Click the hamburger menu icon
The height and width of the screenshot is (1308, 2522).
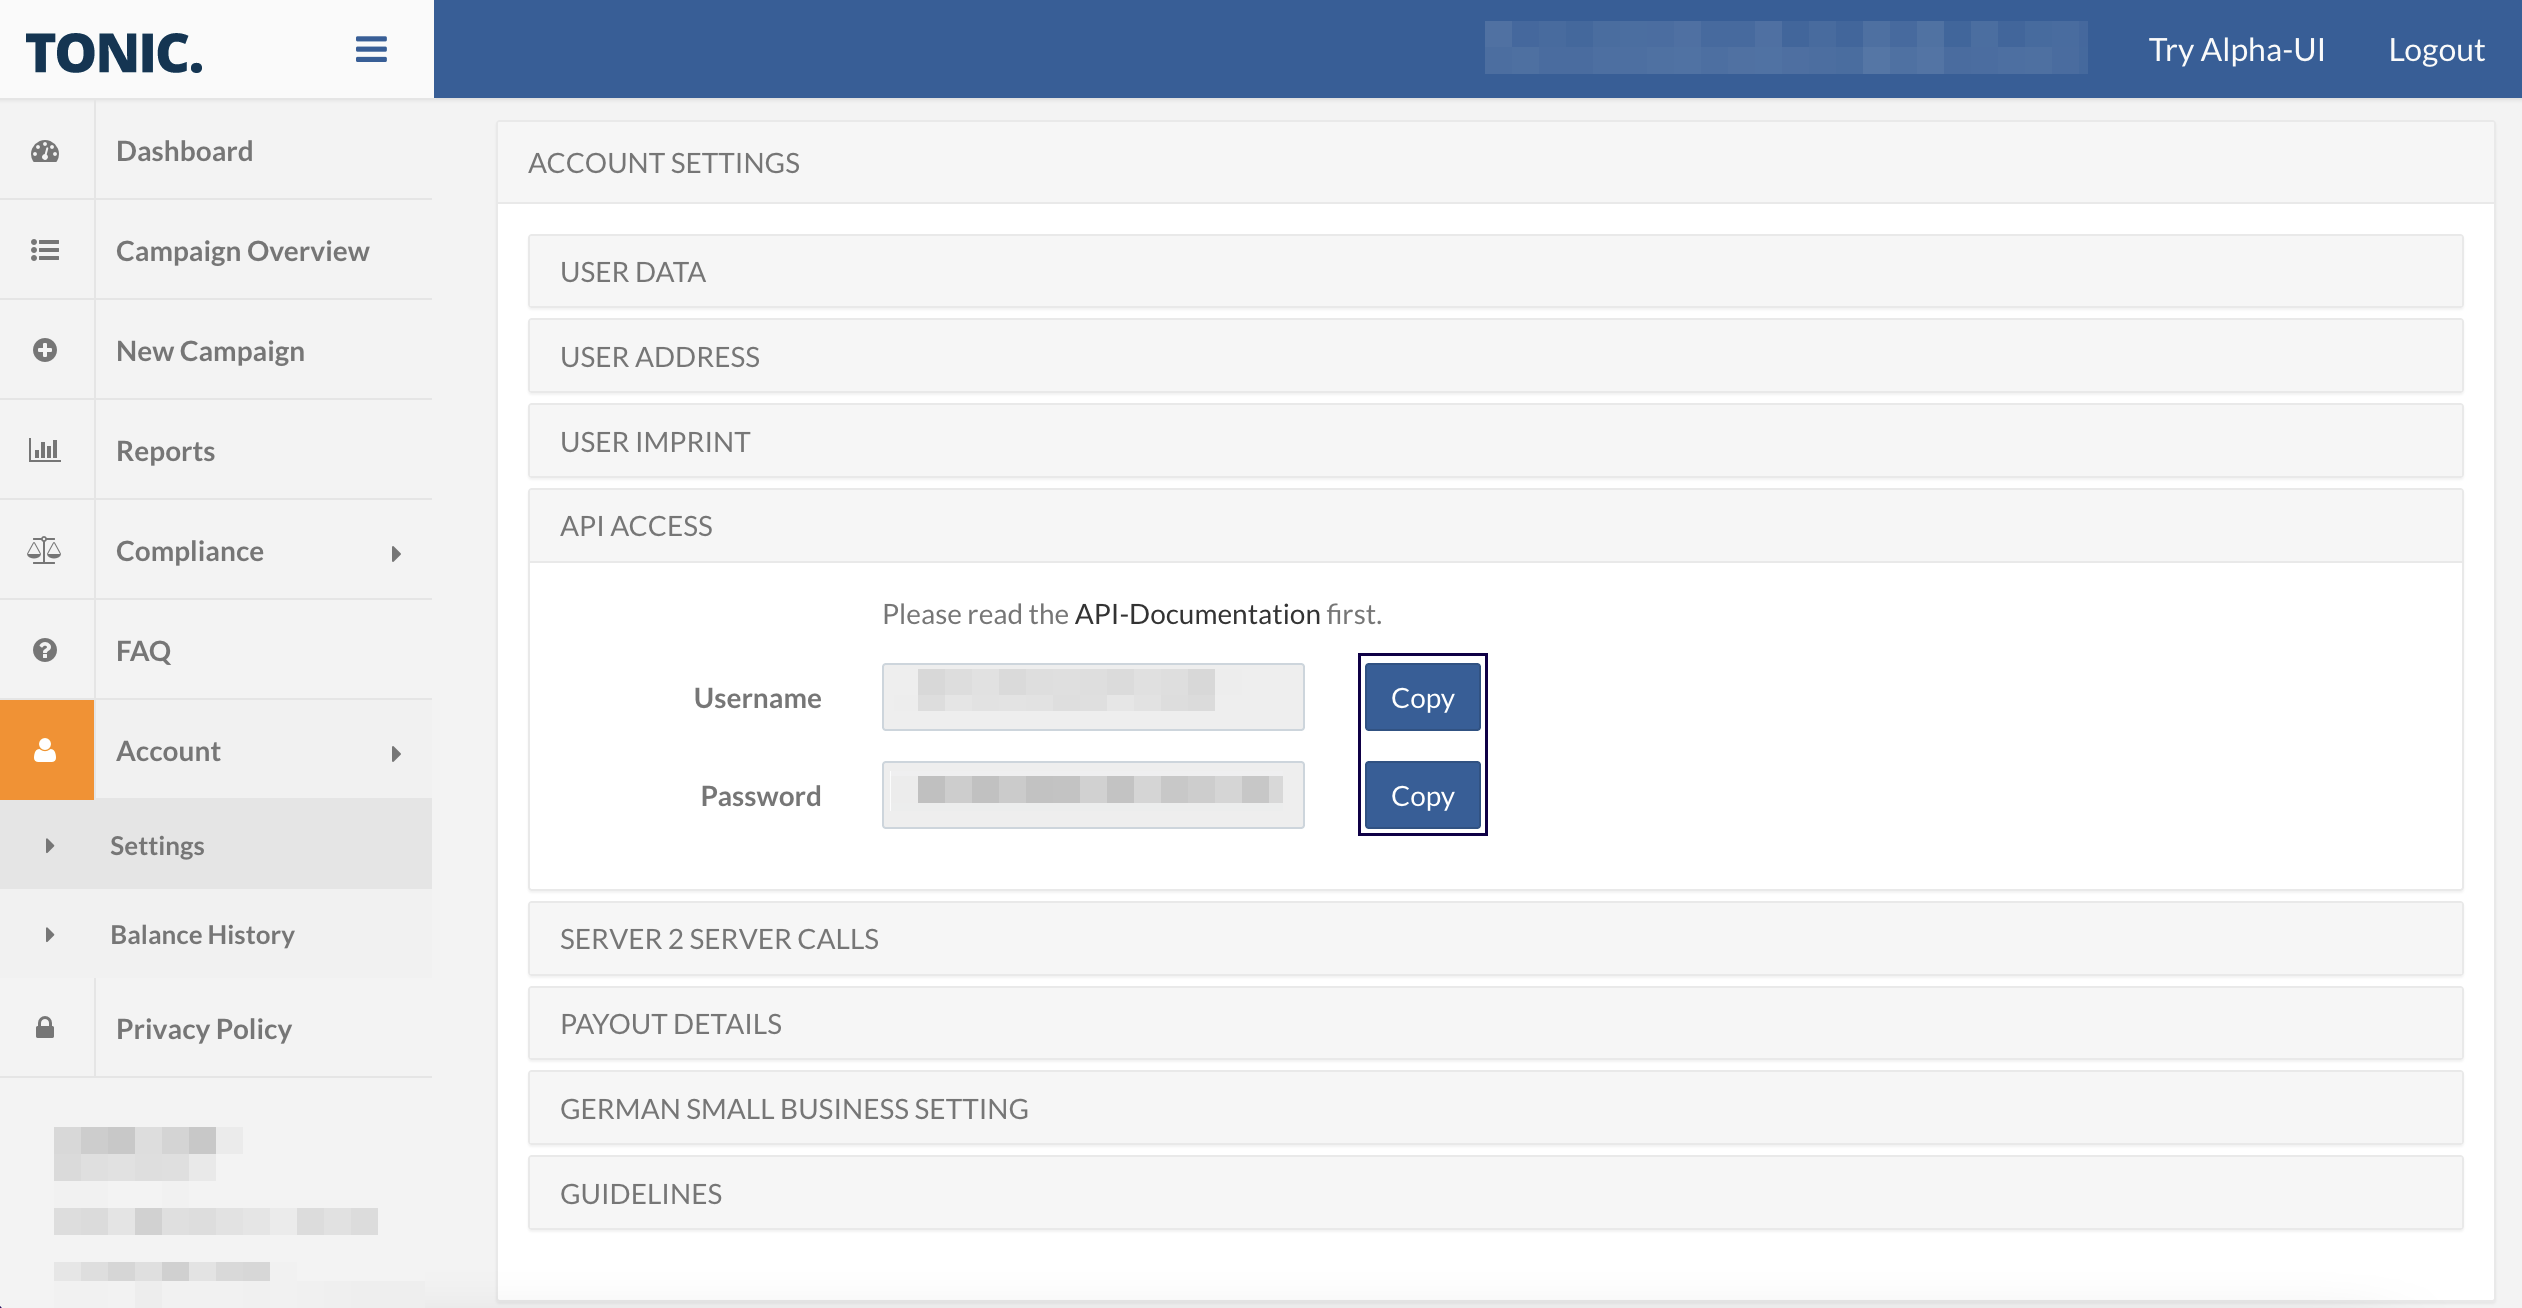371,49
